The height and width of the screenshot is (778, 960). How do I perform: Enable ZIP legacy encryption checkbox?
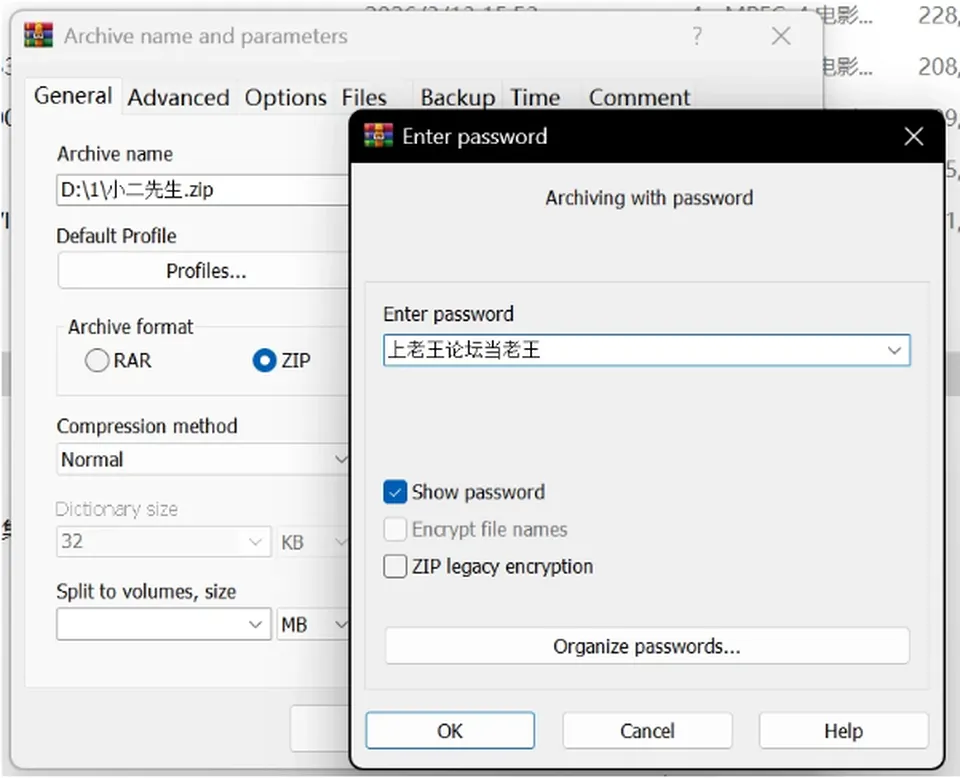click(x=395, y=566)
